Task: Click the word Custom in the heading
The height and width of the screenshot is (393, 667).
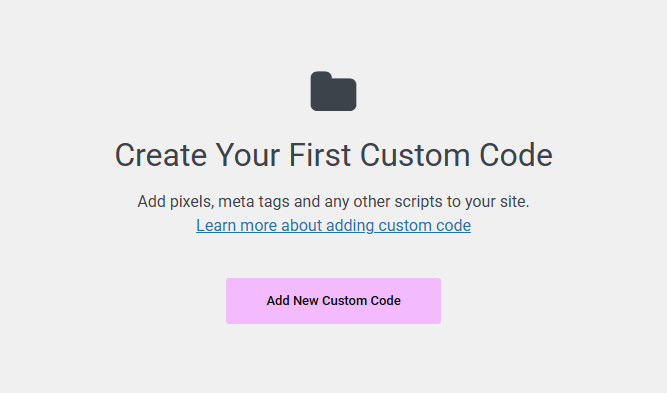Action: [x=415, y=155]
